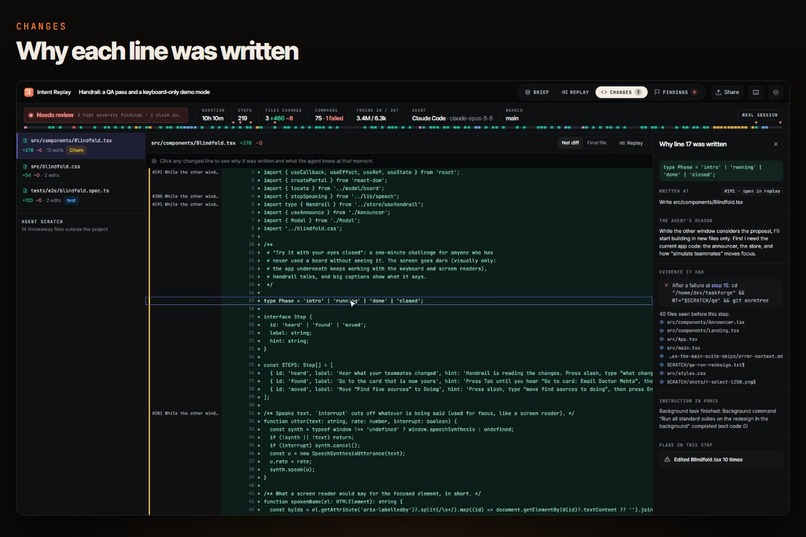Open src/App.tsx from evidence list

682,339
